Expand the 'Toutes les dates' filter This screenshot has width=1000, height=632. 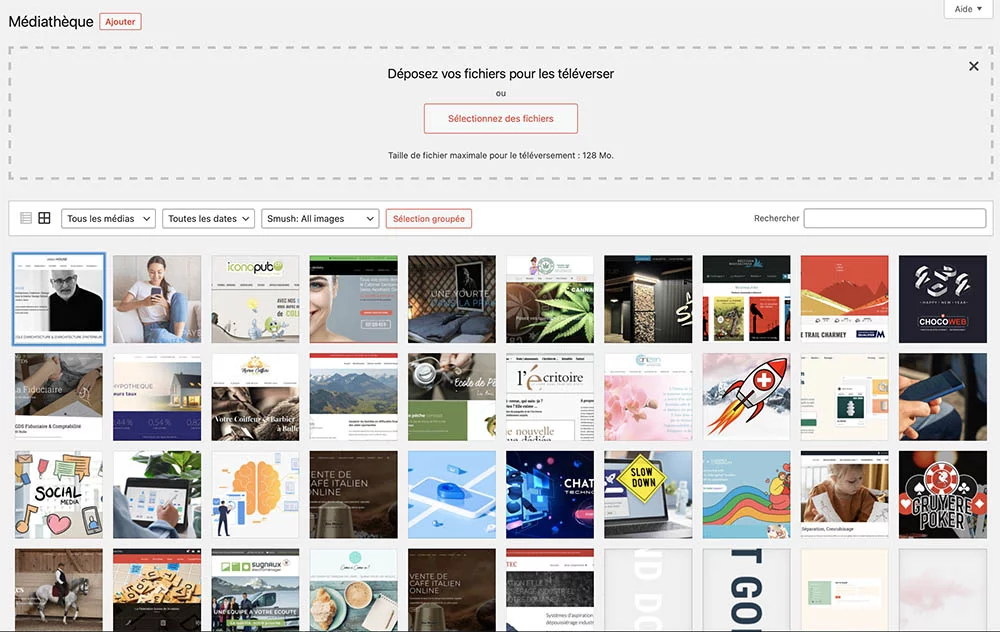[x=208, y=219]
